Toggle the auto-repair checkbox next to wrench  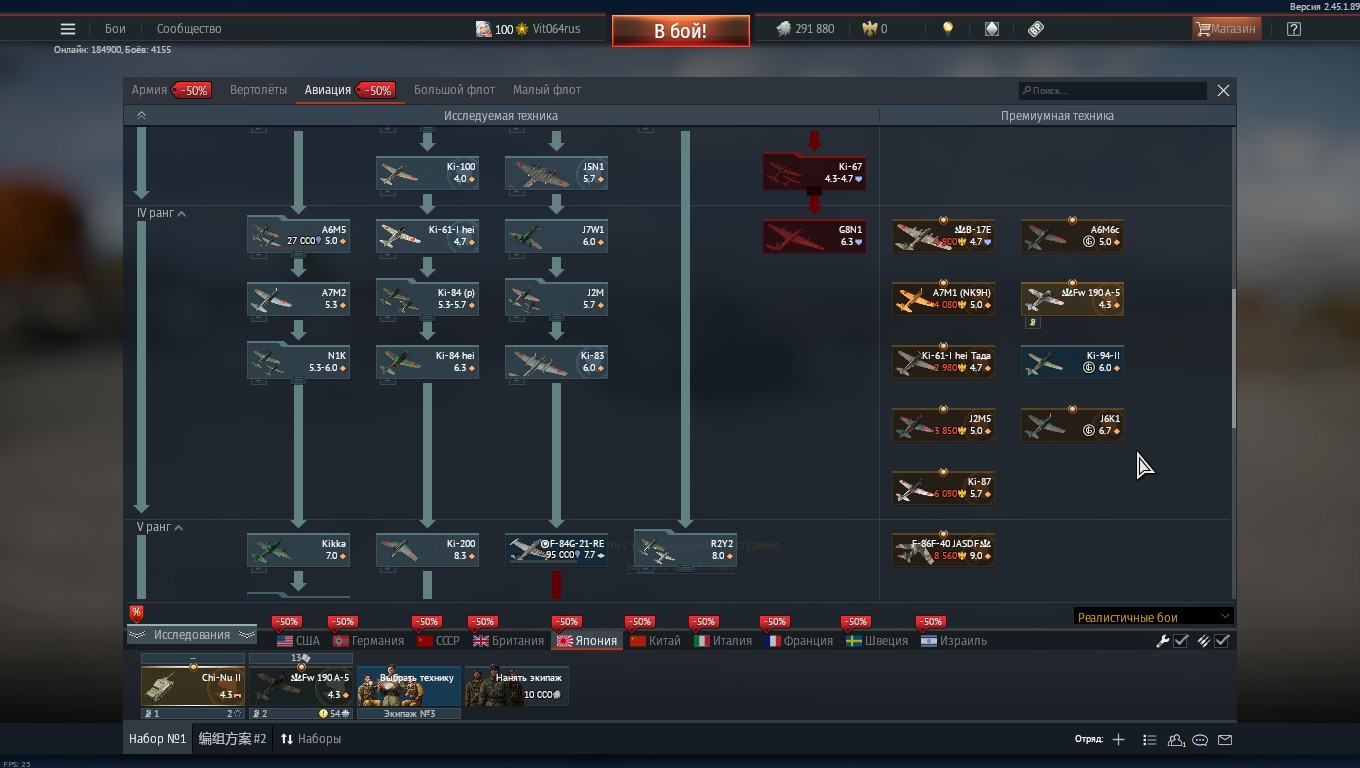tap(1181, 641)
